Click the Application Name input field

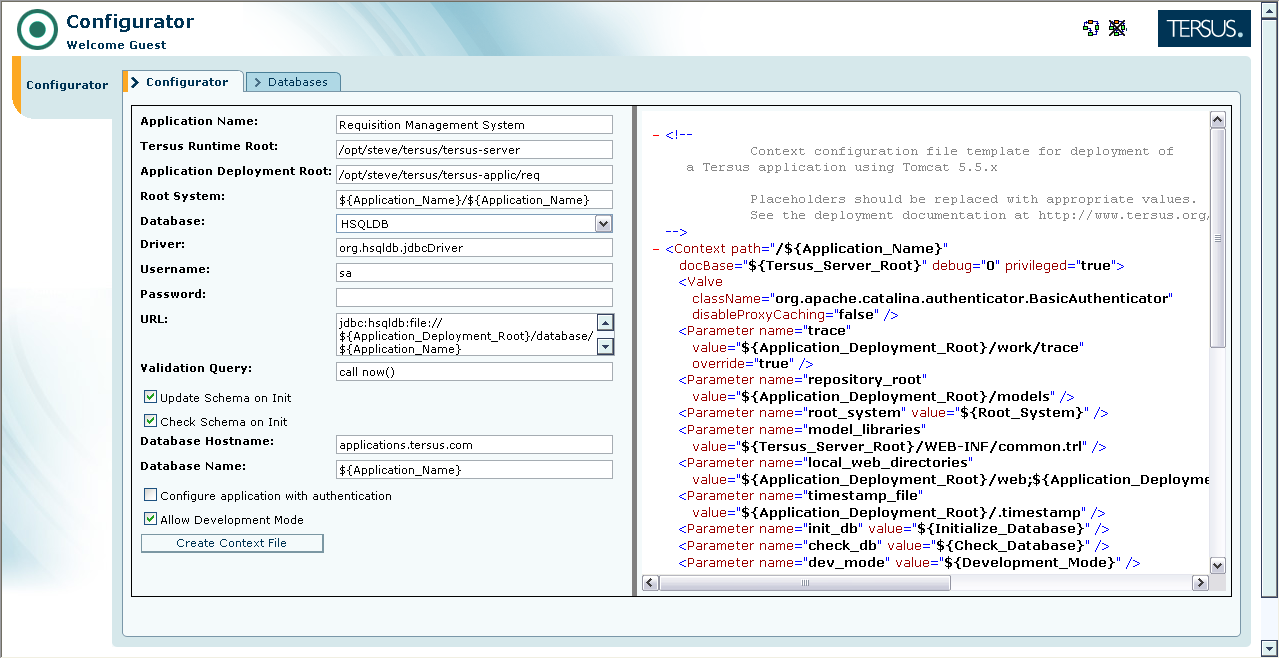[x=474, y=125]
